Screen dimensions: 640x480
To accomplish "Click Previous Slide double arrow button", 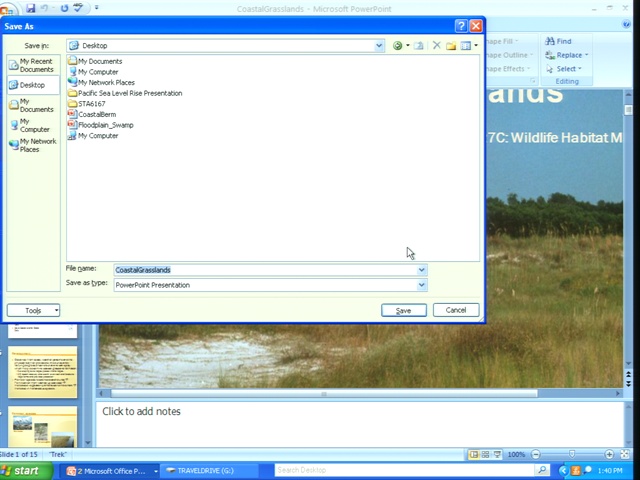I will tap(628, 375).
